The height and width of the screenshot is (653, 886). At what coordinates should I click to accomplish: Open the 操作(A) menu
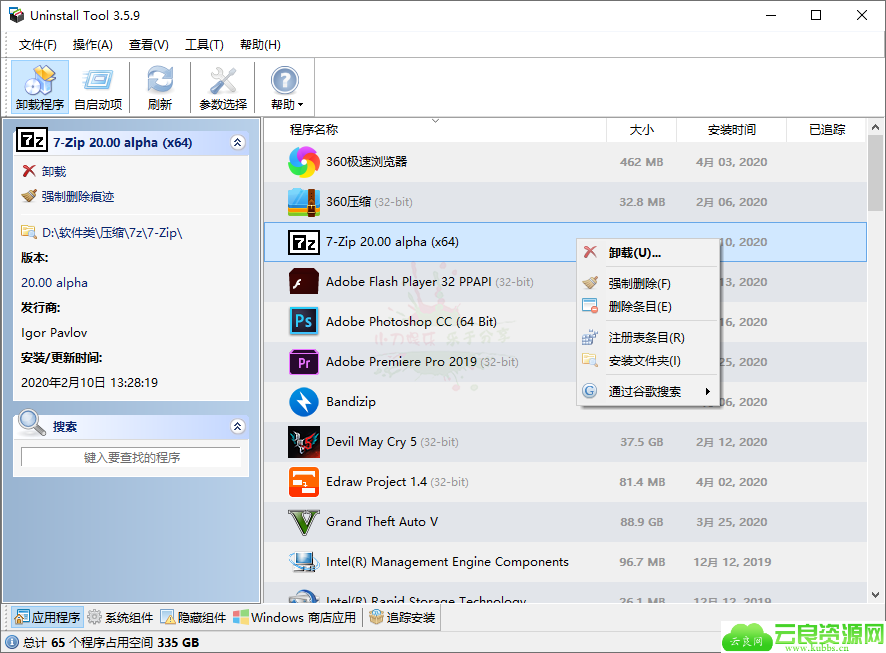coord(93,45)
